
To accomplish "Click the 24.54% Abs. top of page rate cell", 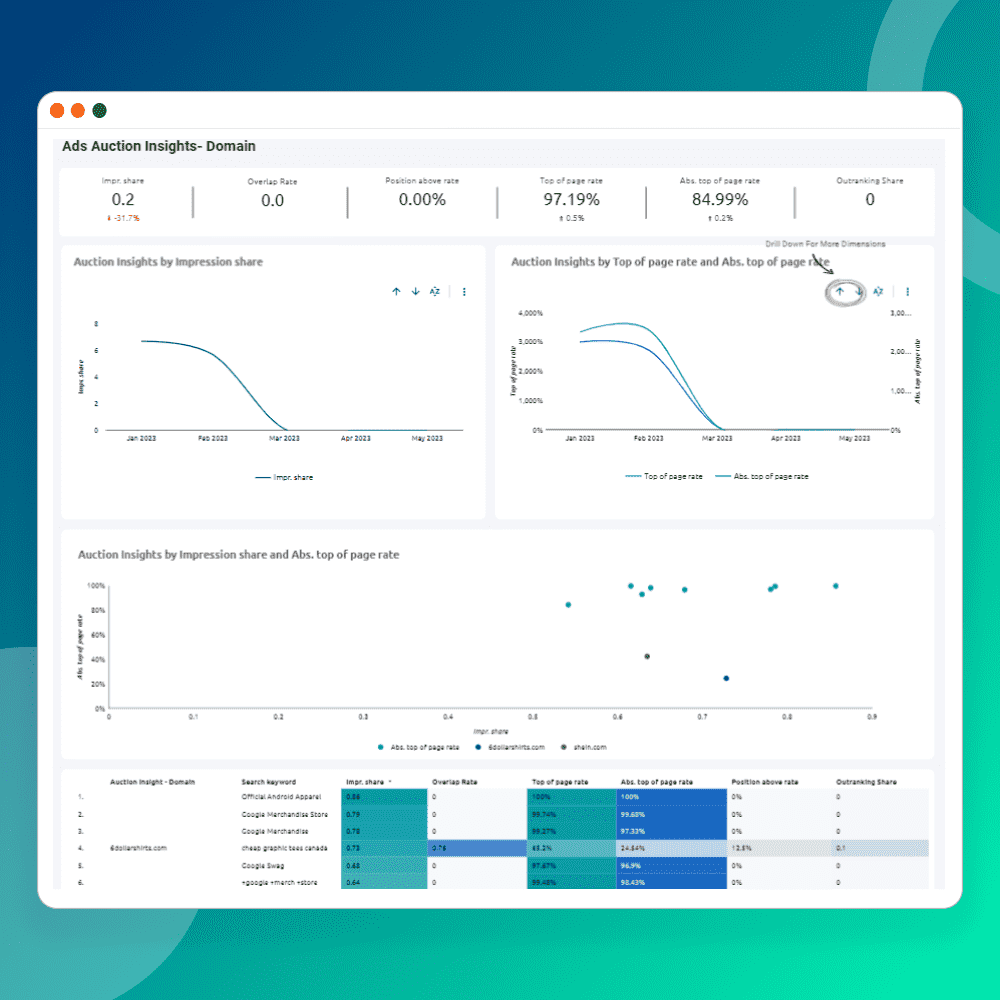I will (x=672, y=848).
